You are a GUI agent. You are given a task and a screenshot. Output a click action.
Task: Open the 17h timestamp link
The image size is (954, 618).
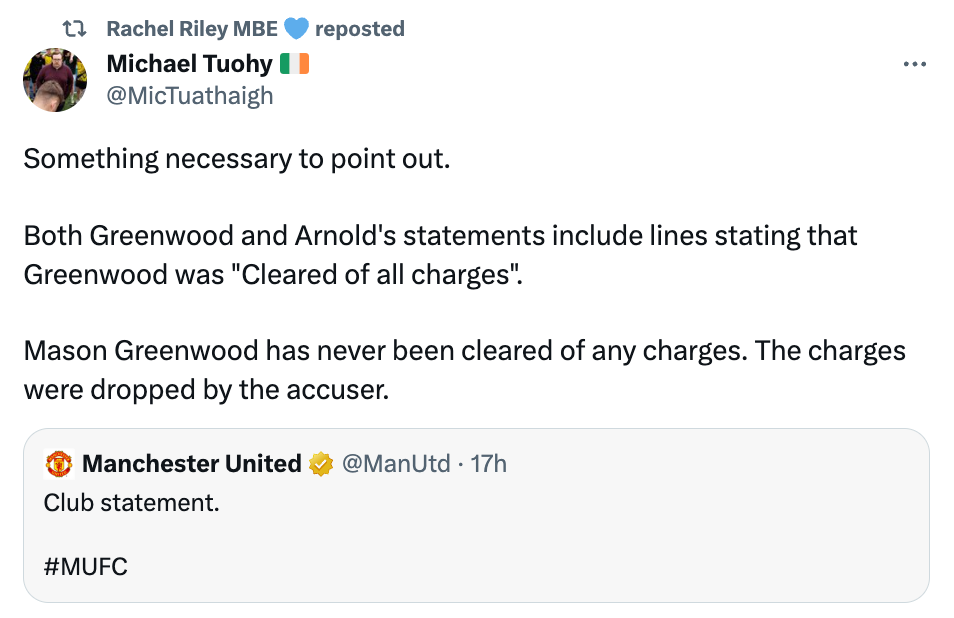[x=489, y=464]
